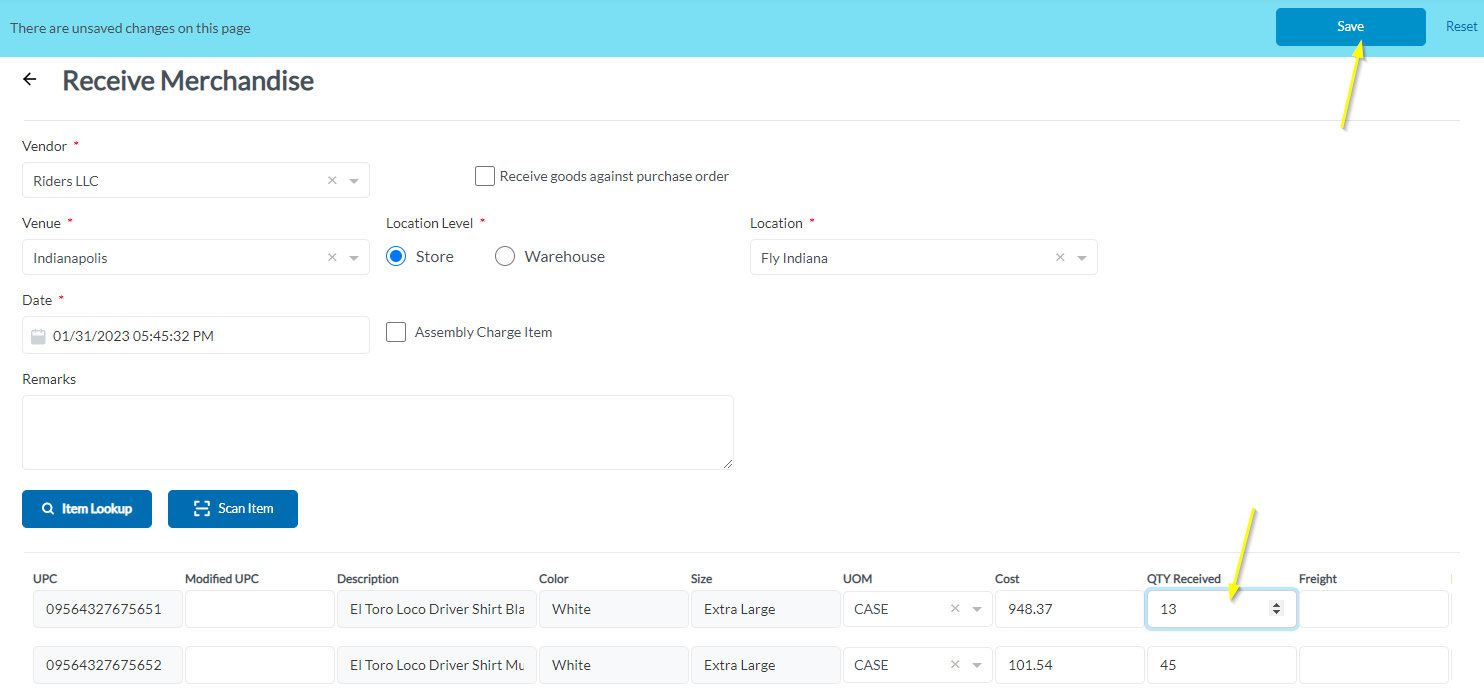Image resolution: width=1484 pixels, height=695 pixels.
Task: Open the Vendor dropdown arrow
Action: coord(354,181)
